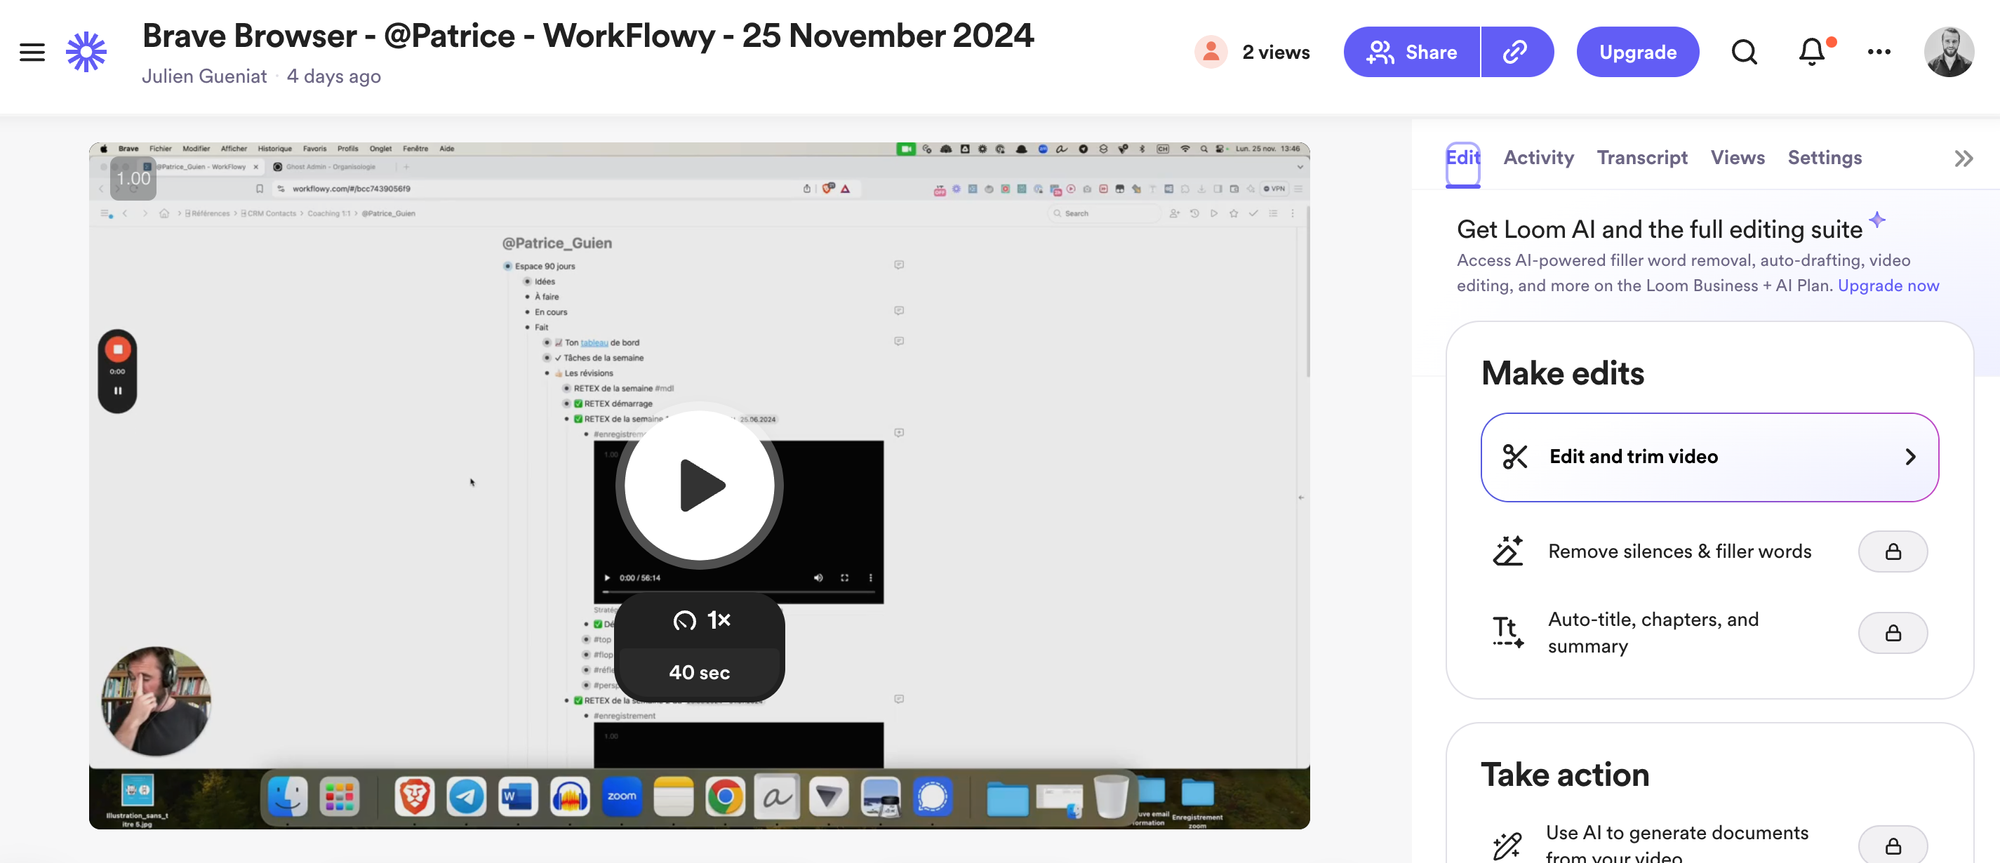This screenshot has width=2000, height=863.
Task: Switch to the Activity tab
Action: pos(1538,158)
